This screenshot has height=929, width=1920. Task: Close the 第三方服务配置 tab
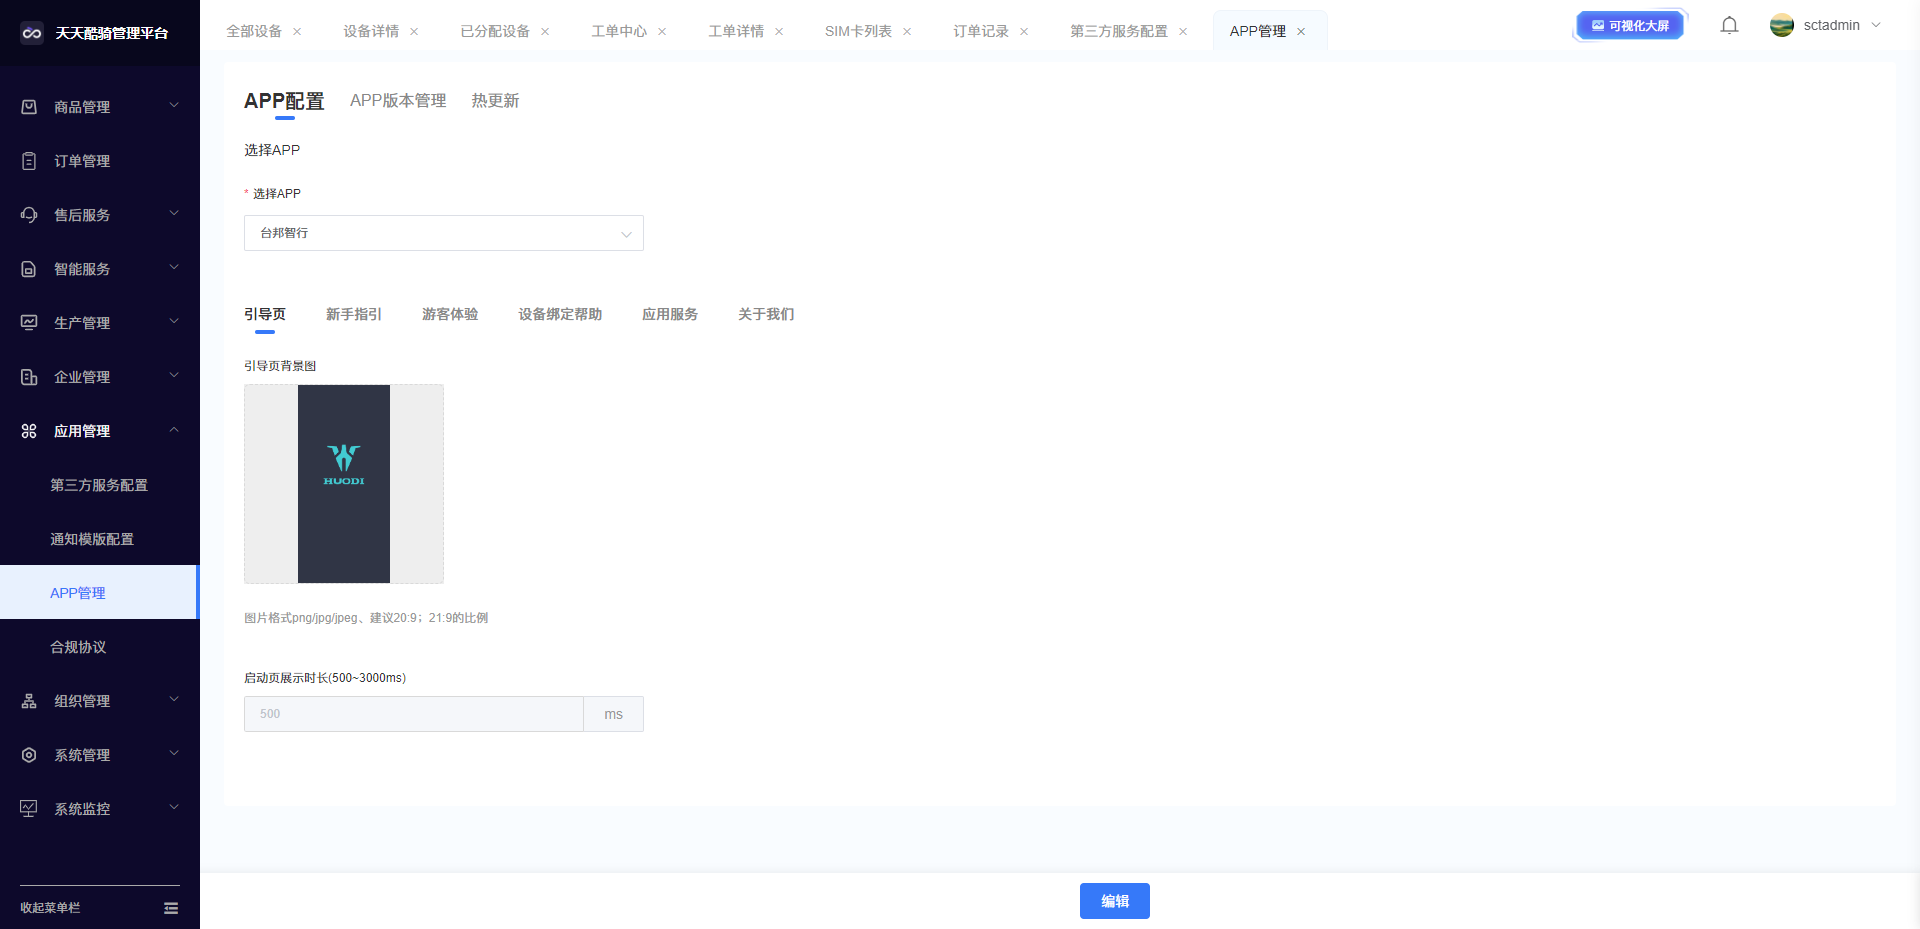click(x=1183, y=32)
